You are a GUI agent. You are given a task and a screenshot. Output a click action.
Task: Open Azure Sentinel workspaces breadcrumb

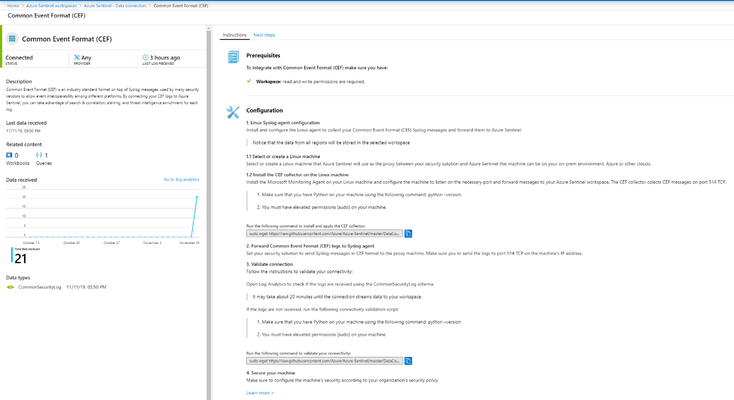coord(51,6)
